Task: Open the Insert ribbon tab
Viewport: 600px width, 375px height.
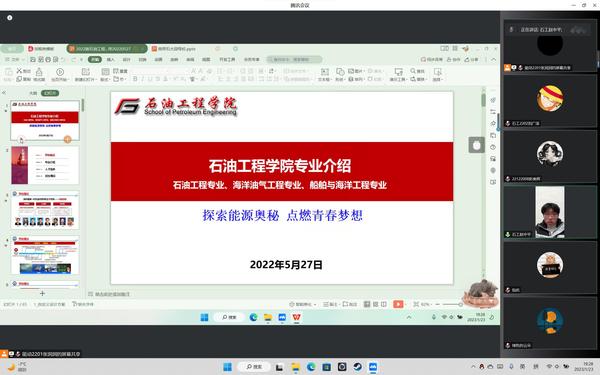Action: click(111, 59)
